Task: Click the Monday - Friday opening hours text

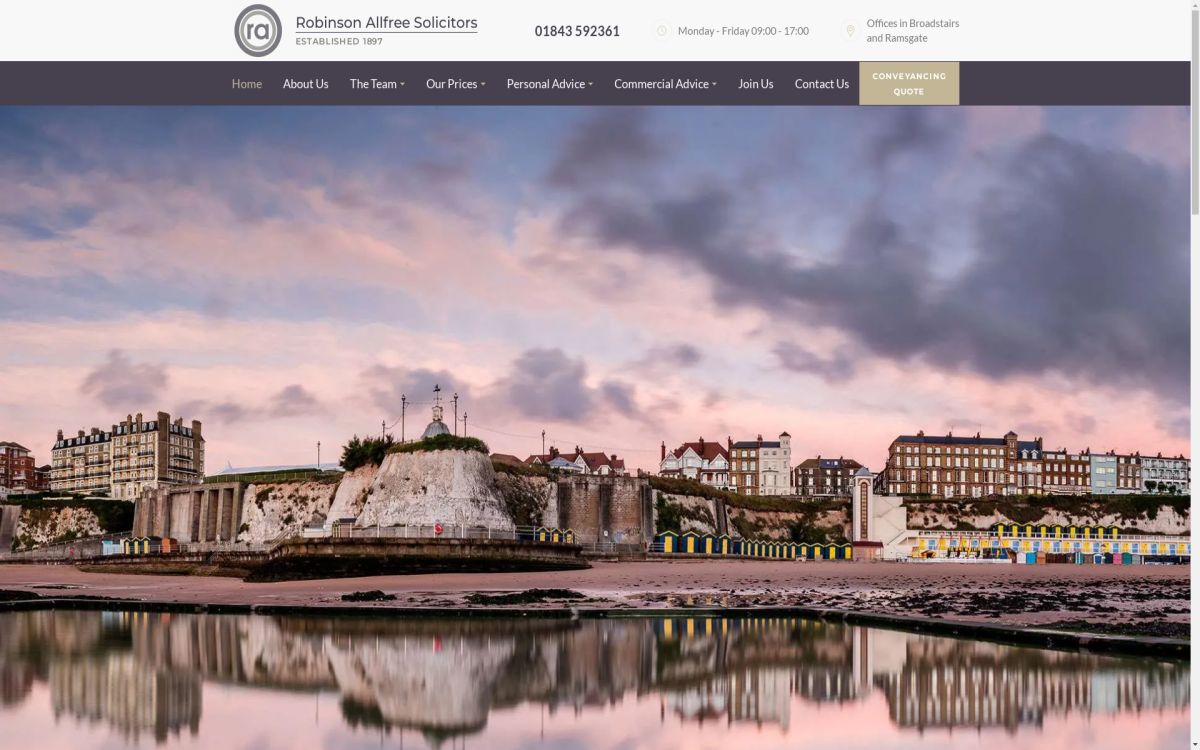Action: coord(743,31)
